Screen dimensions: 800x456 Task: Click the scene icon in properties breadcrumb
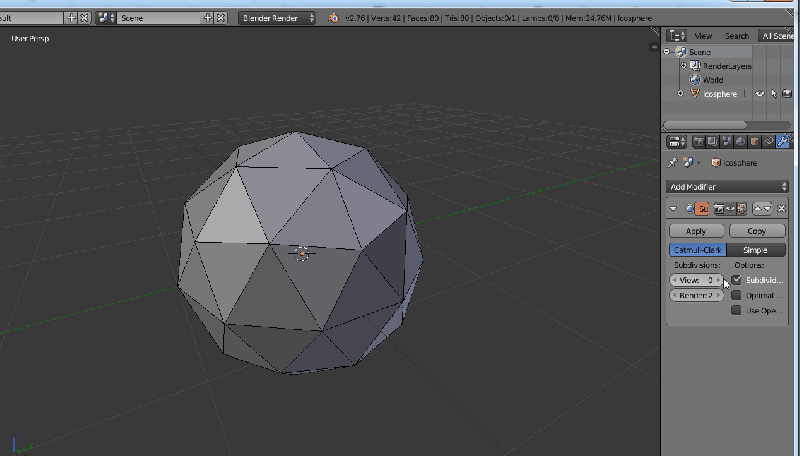[688, 163]
